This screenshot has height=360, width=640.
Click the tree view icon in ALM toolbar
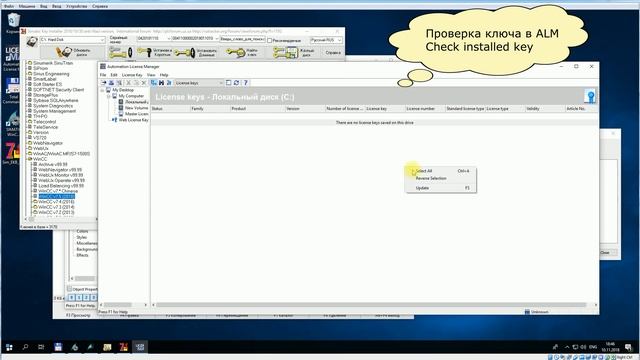153,83
